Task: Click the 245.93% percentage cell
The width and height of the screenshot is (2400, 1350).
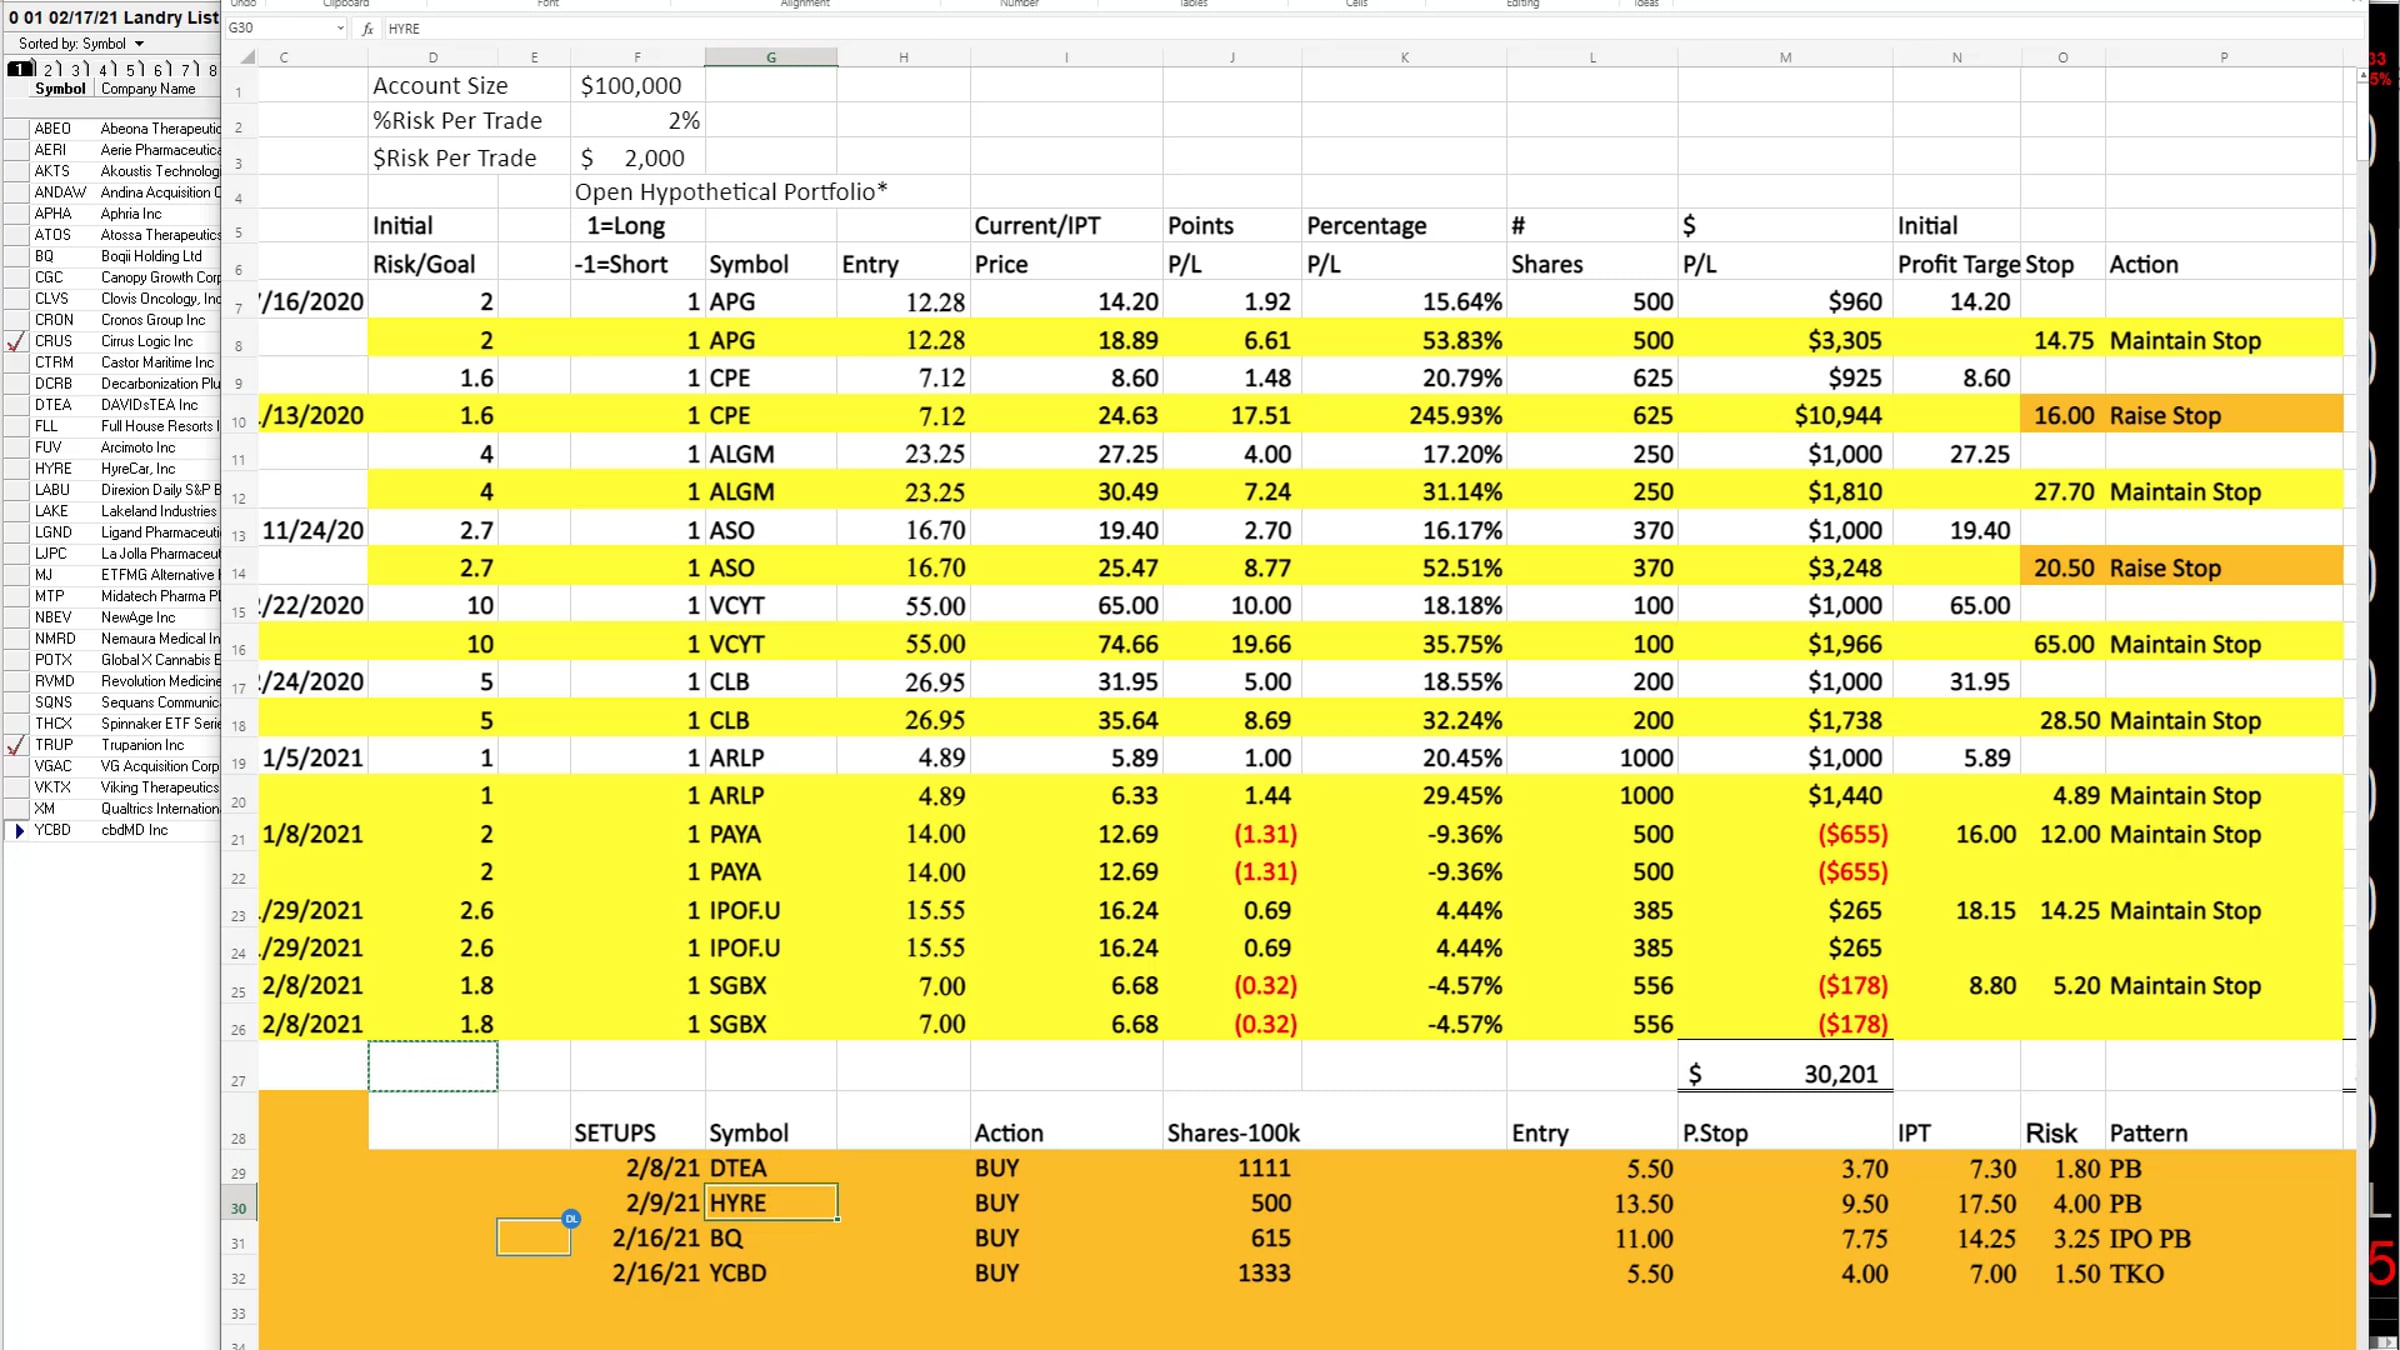Action: [1404, 415]
